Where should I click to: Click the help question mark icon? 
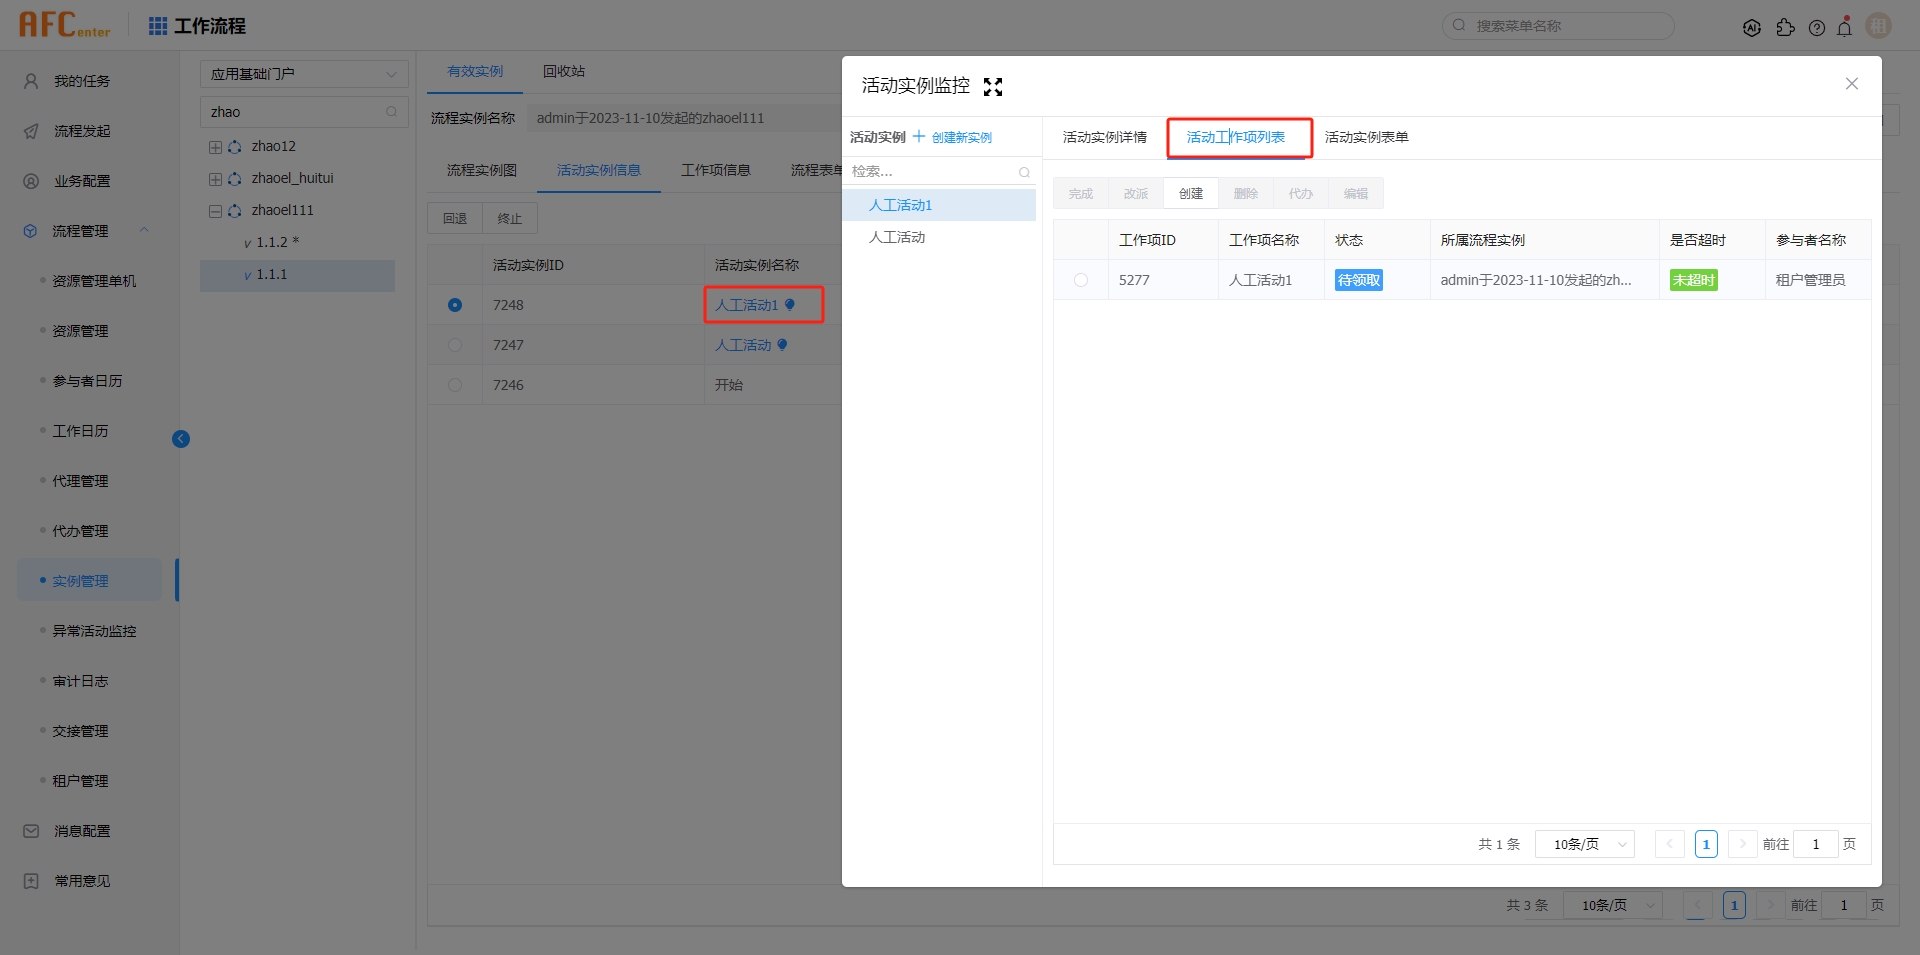click(x=1817, y=27)
